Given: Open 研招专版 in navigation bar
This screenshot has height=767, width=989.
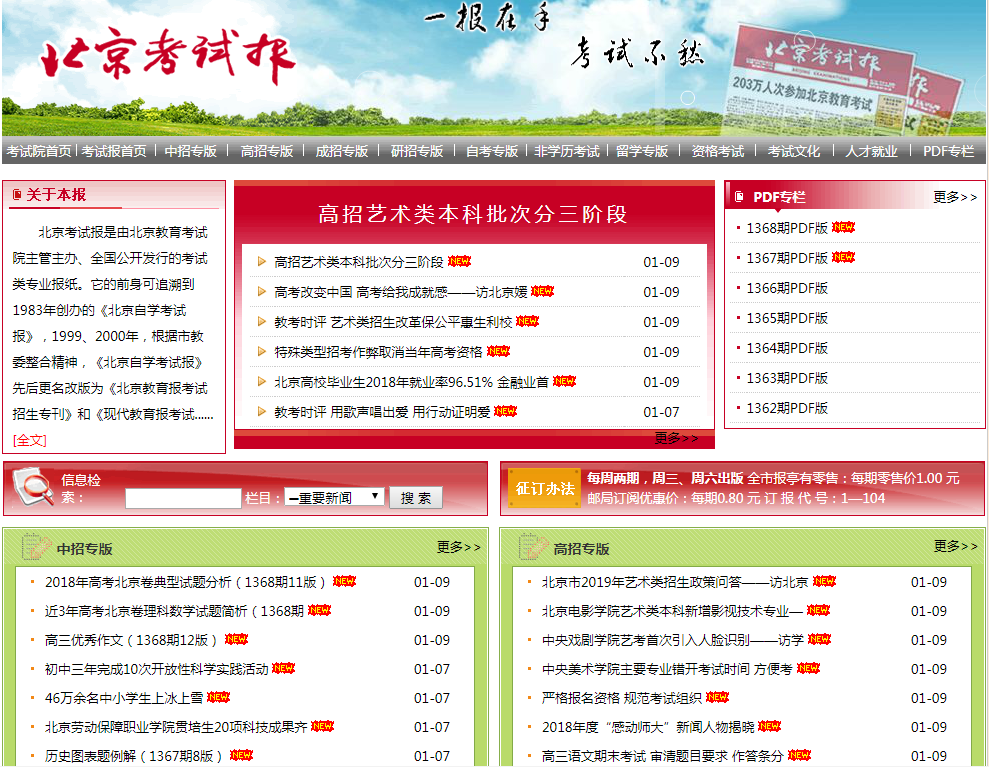Looking at the screenshot, I should (416, 151).
